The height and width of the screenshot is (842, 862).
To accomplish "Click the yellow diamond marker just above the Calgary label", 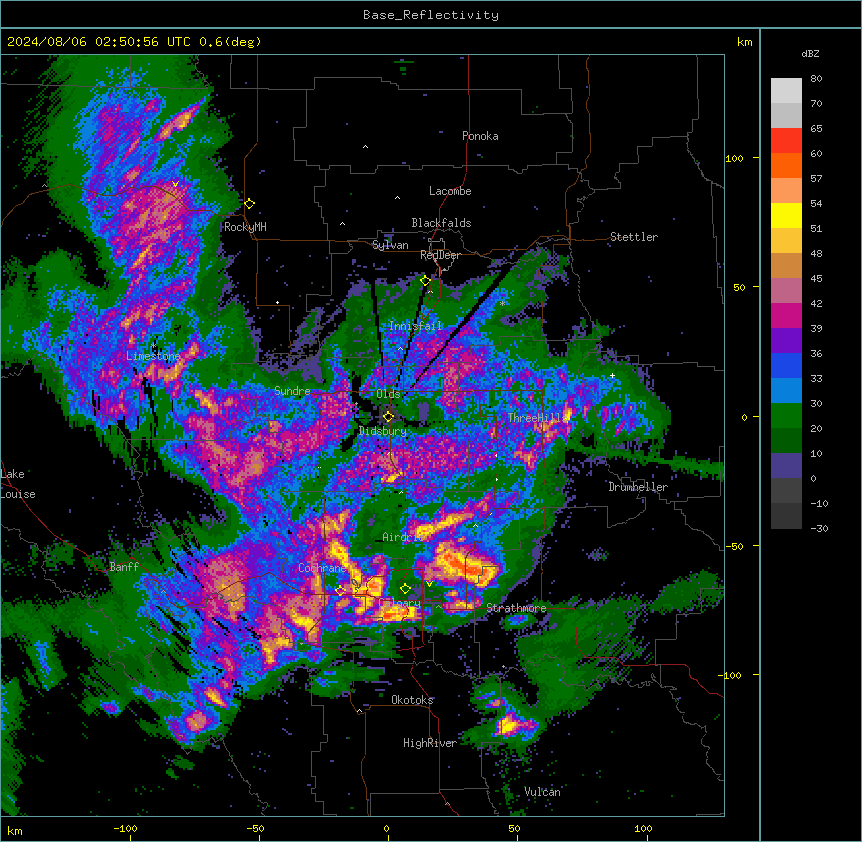I will (x=405, y=589).
